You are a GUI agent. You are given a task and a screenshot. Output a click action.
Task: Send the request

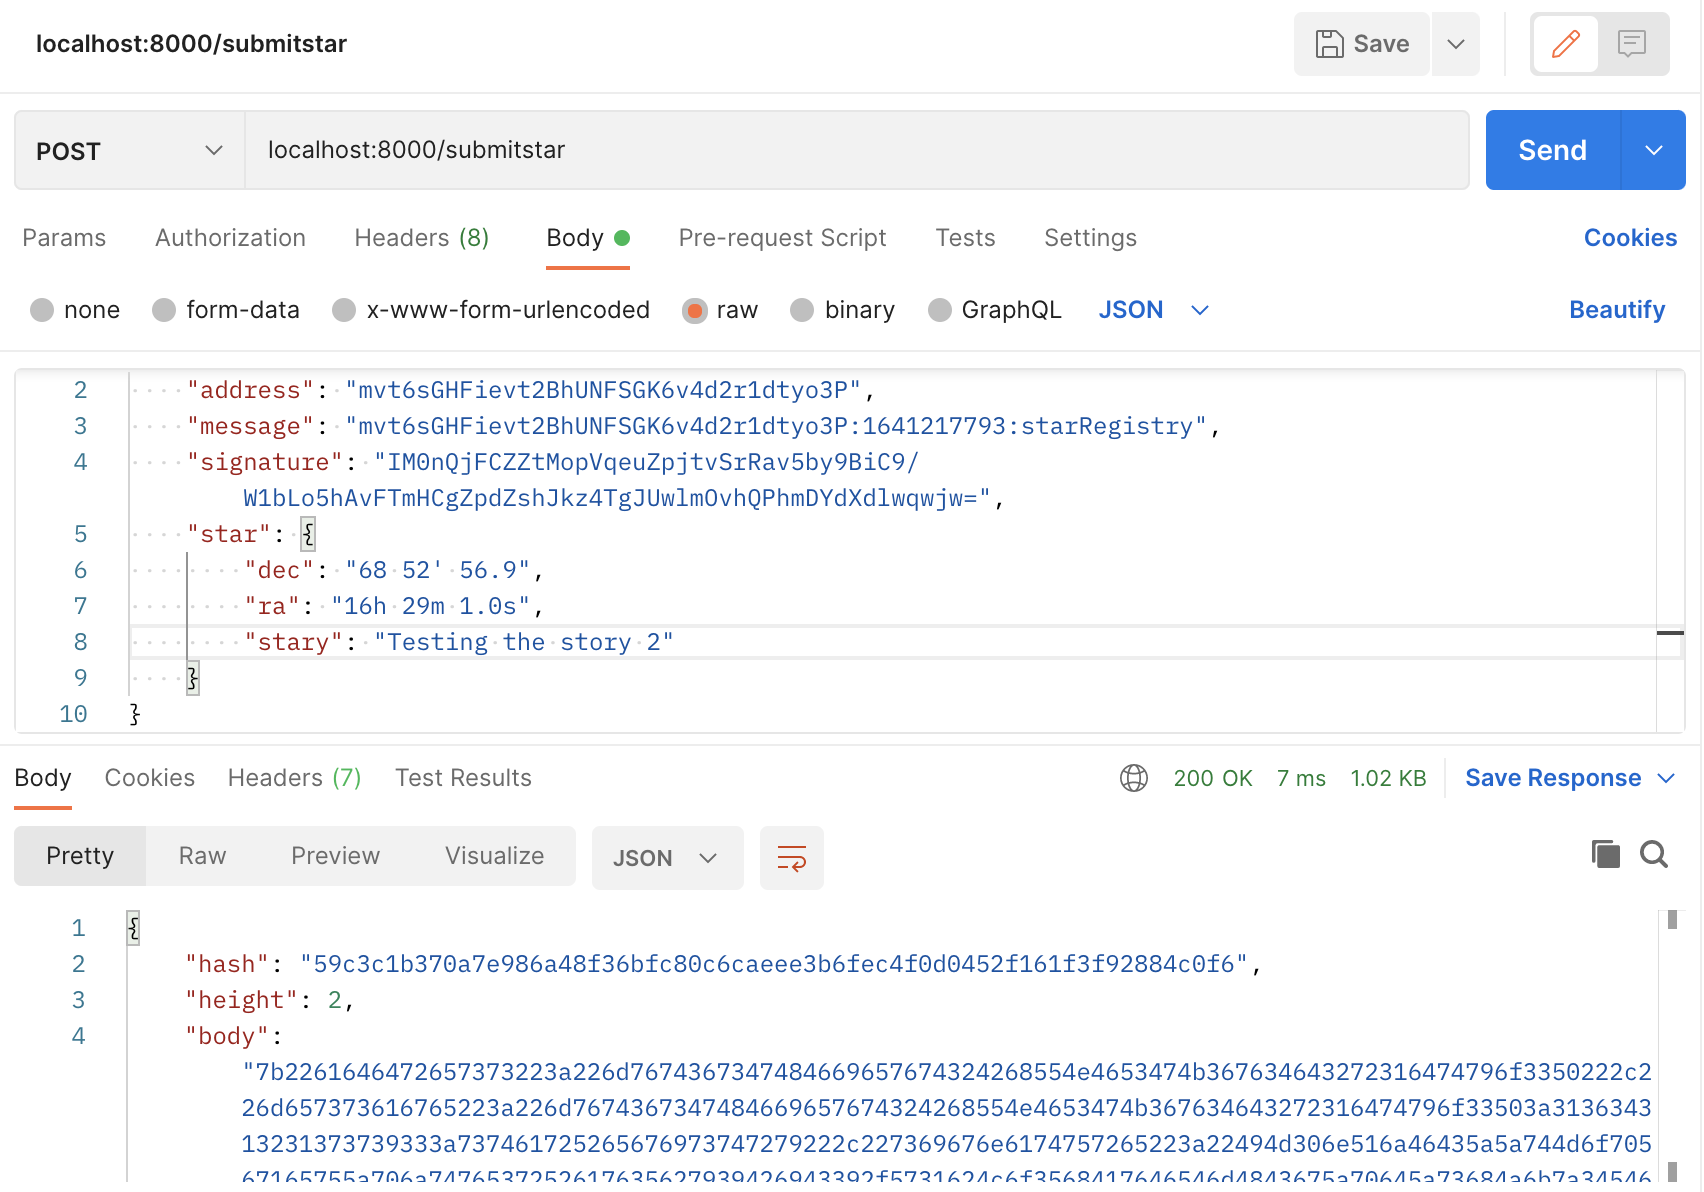(1552, 150)
